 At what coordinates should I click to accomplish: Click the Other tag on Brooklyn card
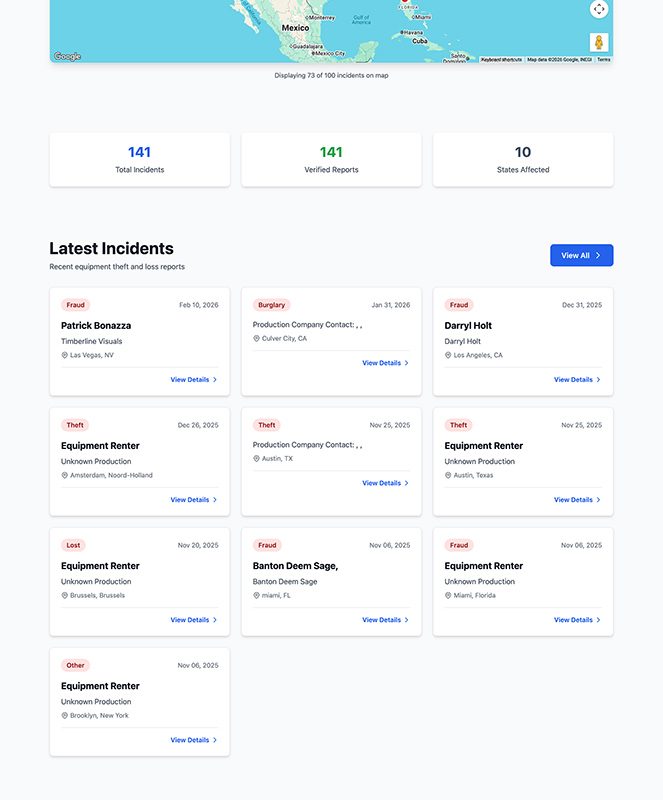75,665
